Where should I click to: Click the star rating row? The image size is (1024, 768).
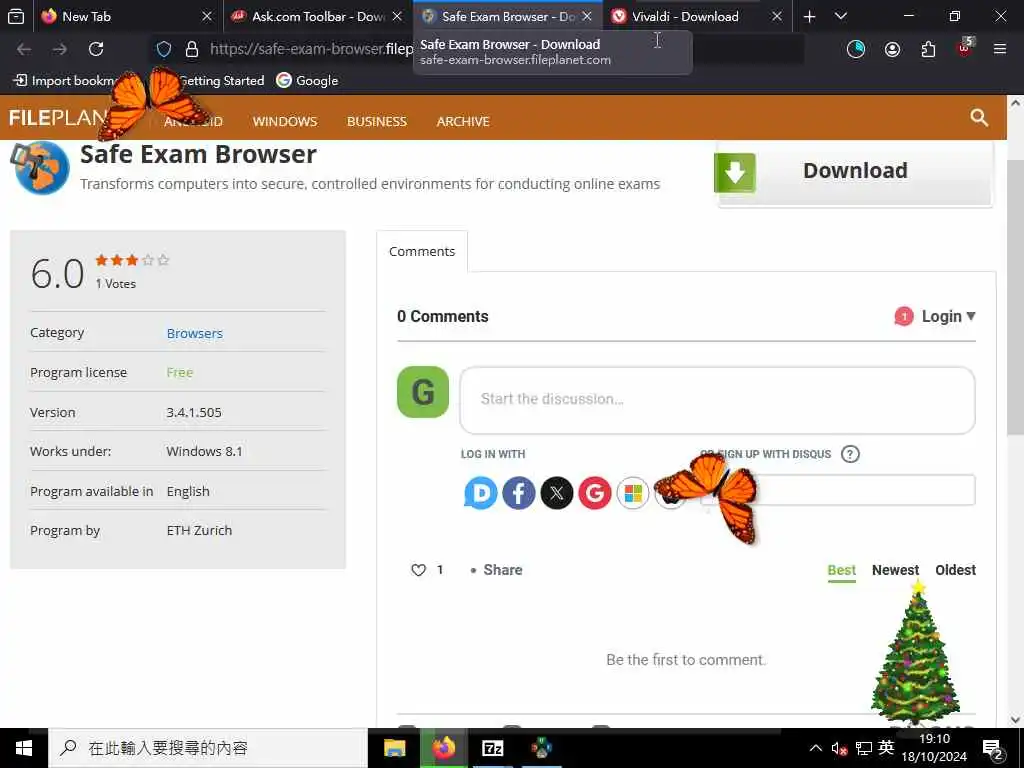(132, 260)
